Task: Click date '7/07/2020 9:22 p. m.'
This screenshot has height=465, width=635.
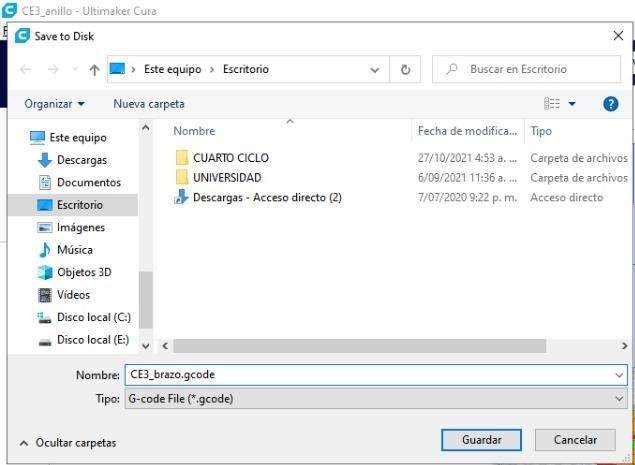Action: tap(467, 198)
